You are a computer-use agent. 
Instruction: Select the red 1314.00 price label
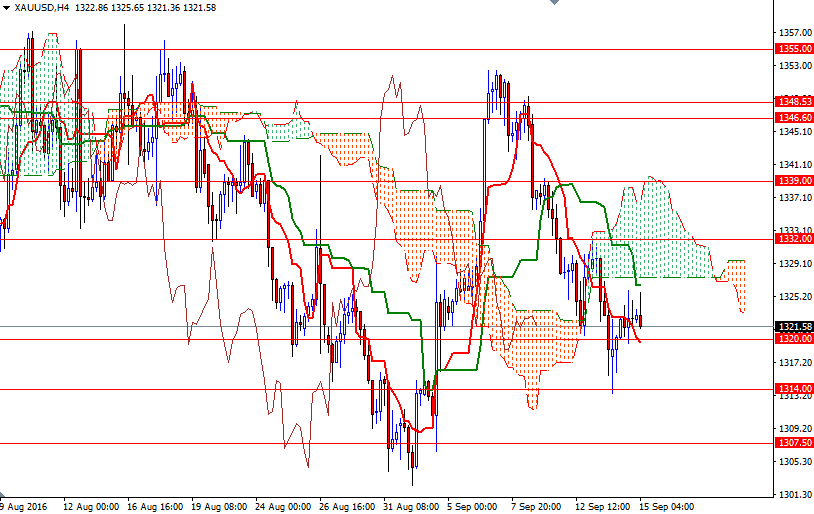[x=794, y=388]
